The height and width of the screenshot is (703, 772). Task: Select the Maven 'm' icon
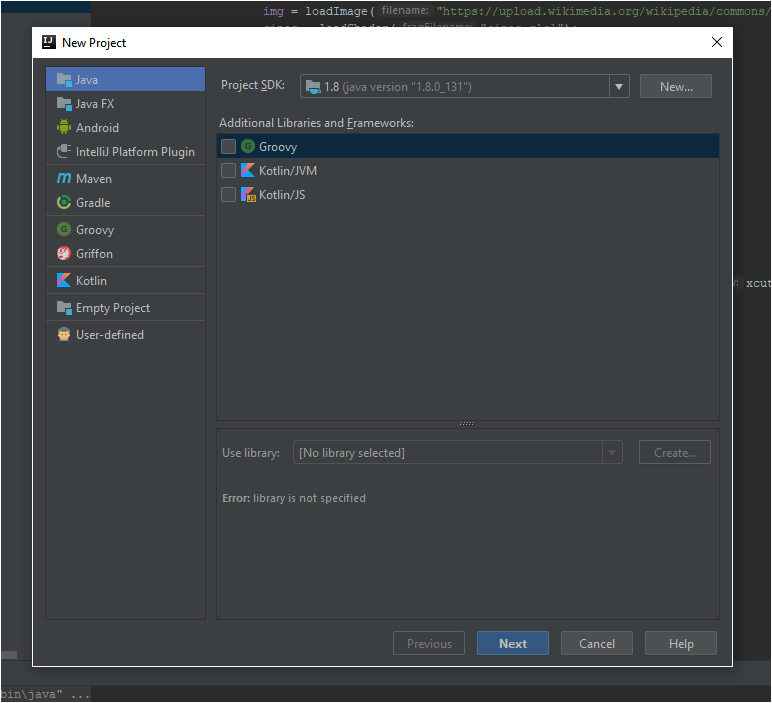64,178
